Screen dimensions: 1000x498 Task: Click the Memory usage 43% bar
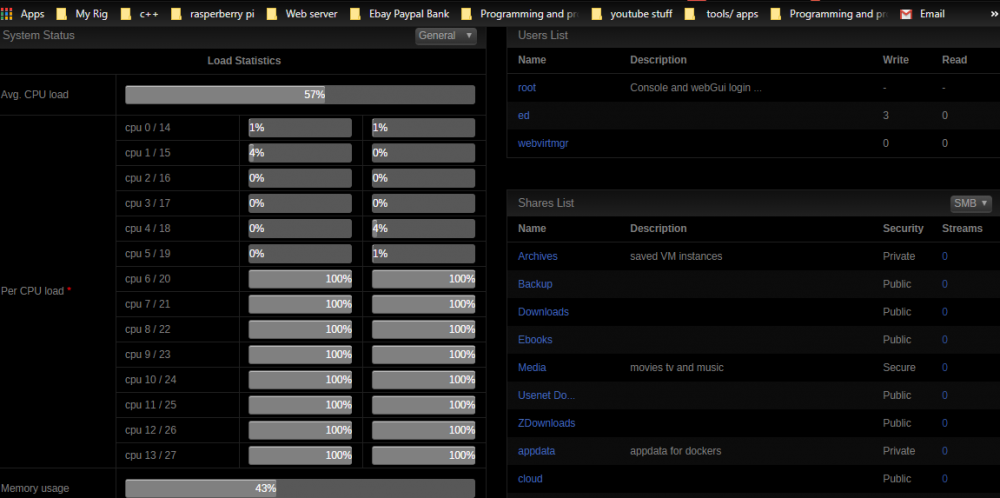pyautogui.click(x=300, y=488)
